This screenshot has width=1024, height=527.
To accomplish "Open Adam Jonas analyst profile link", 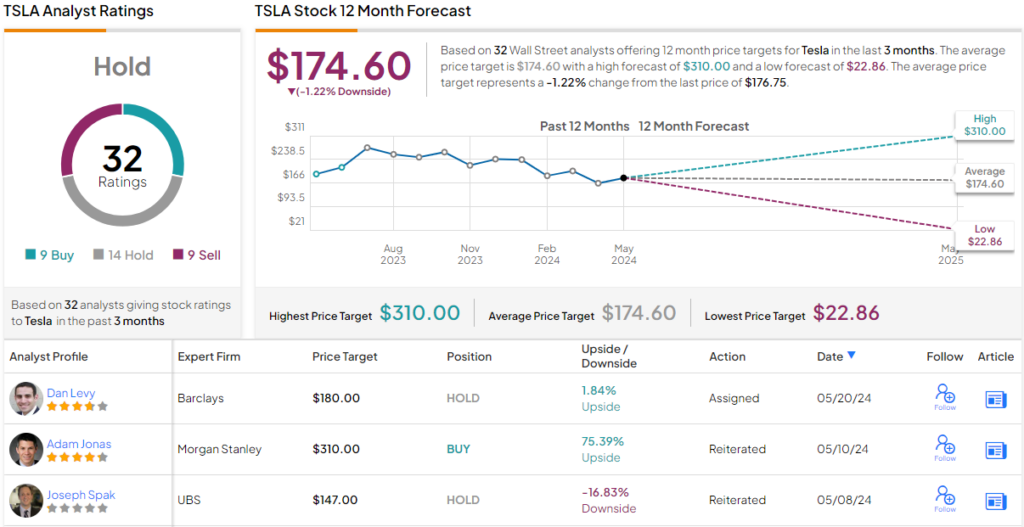I will (78, 443).
